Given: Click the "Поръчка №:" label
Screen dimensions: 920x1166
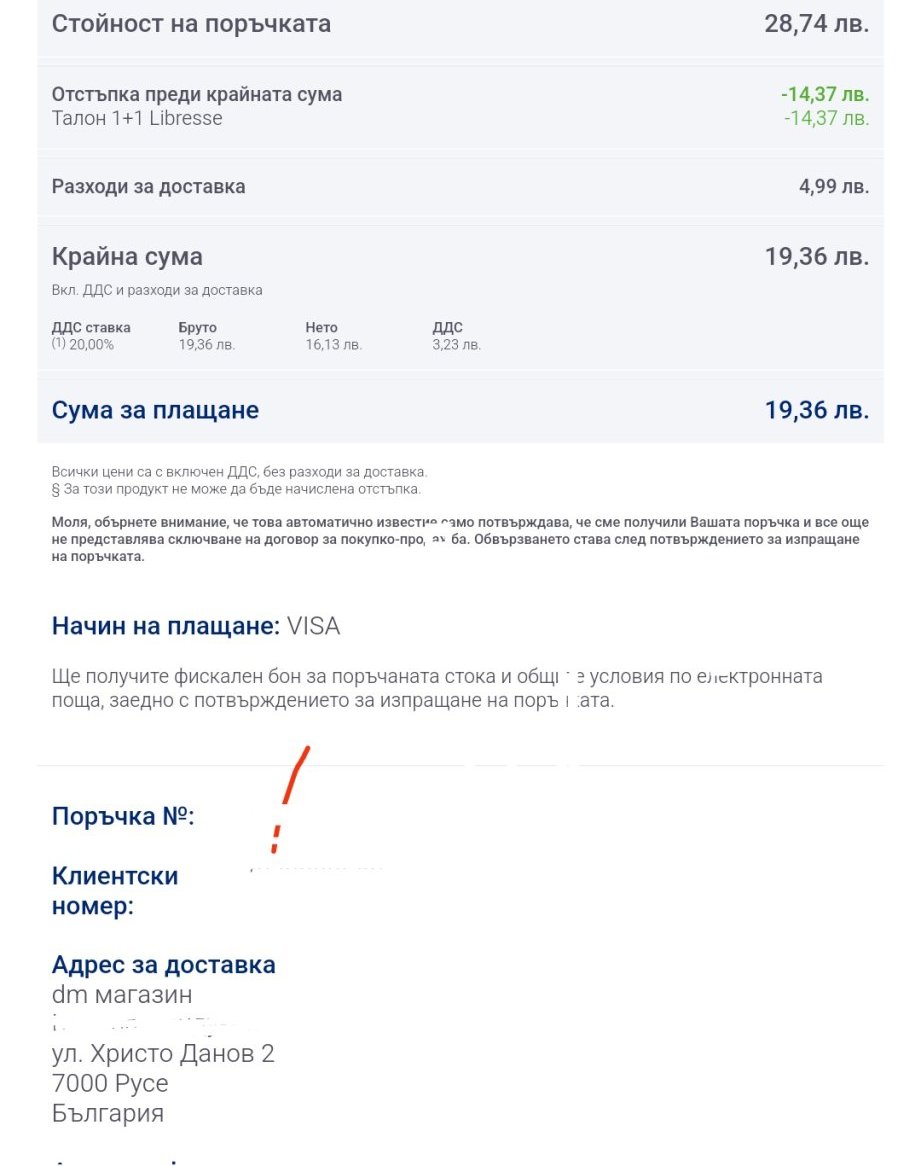Looking at the screenshot, I should pyautogui.click(x=122, y=816).
